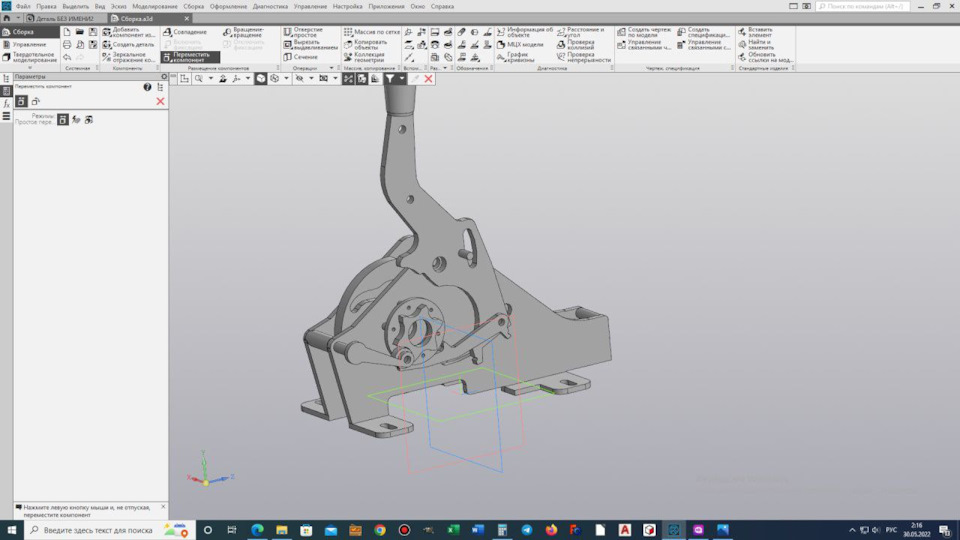Expand the filter funnel dropdown arrow
960x540 pixels.
tap(402, 78)
